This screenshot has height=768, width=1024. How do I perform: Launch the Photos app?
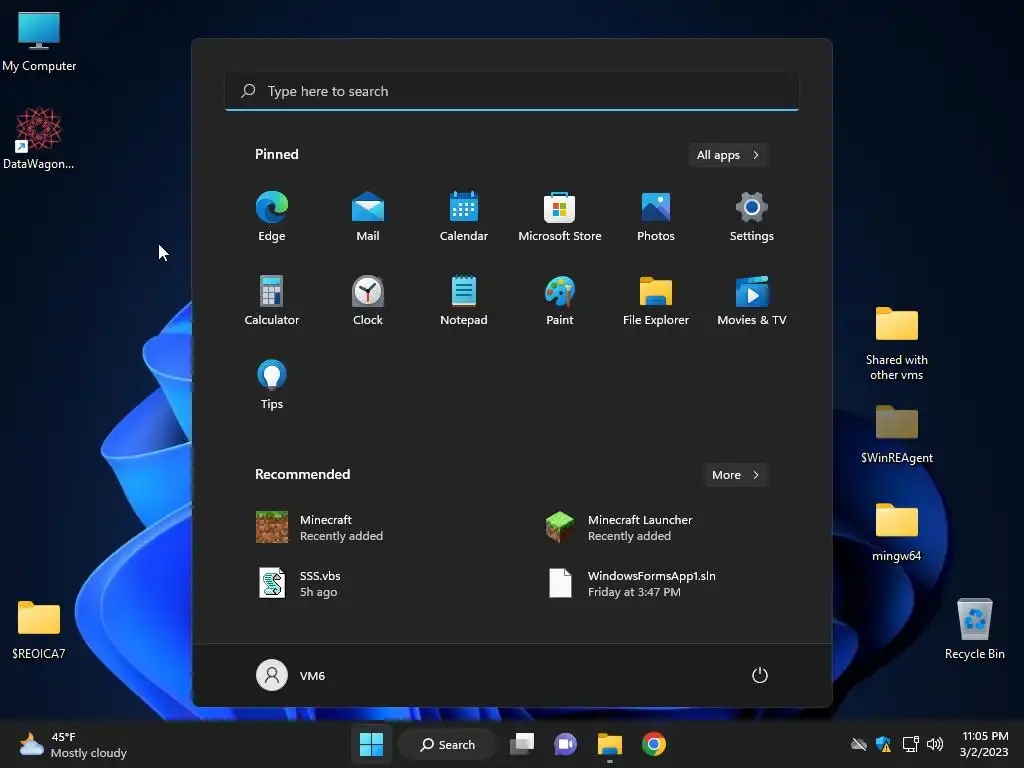tap(656, 217)
